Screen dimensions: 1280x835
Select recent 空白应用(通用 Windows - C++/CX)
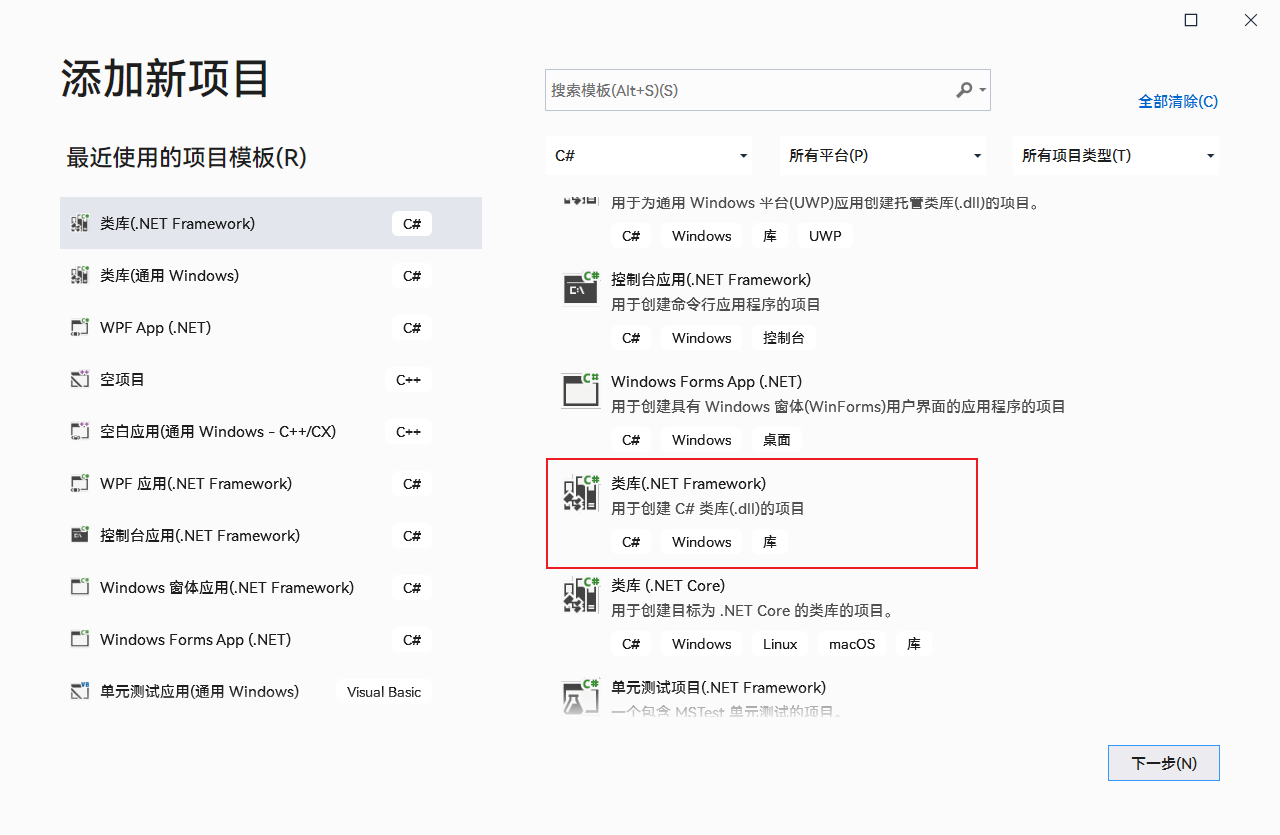pyautogui.click(x=271, y=432)
